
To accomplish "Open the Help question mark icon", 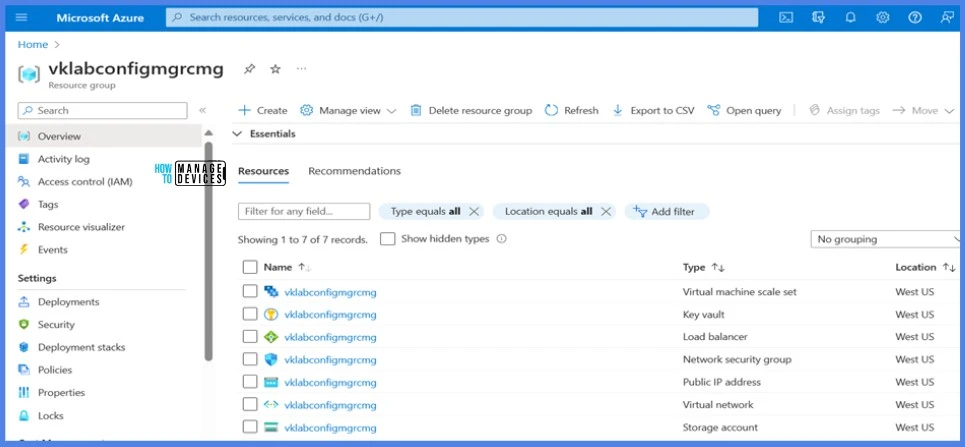I will [x=915, y=17].
